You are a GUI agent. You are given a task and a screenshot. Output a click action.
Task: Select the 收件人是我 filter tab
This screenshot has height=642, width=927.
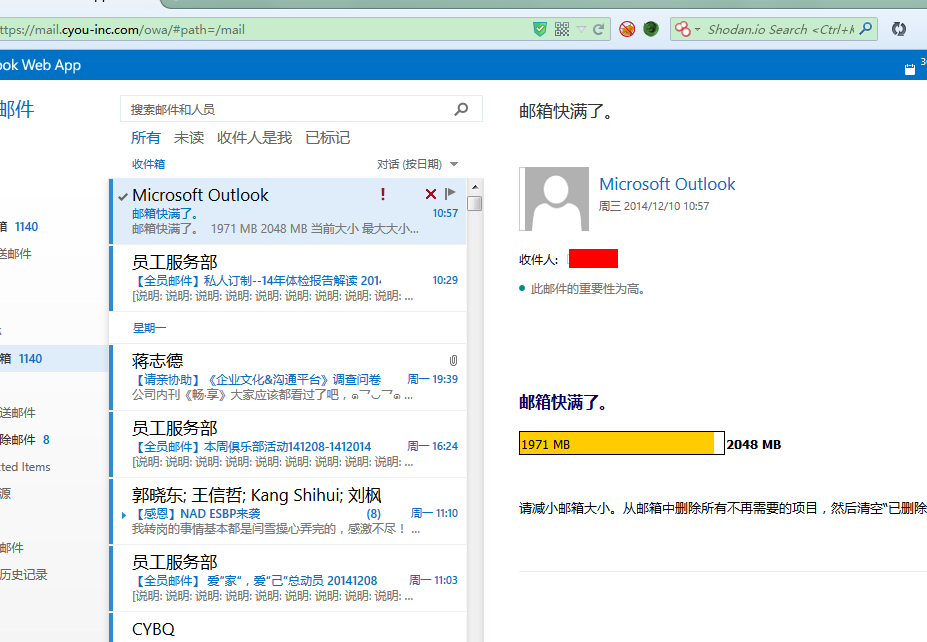(254, 138)
